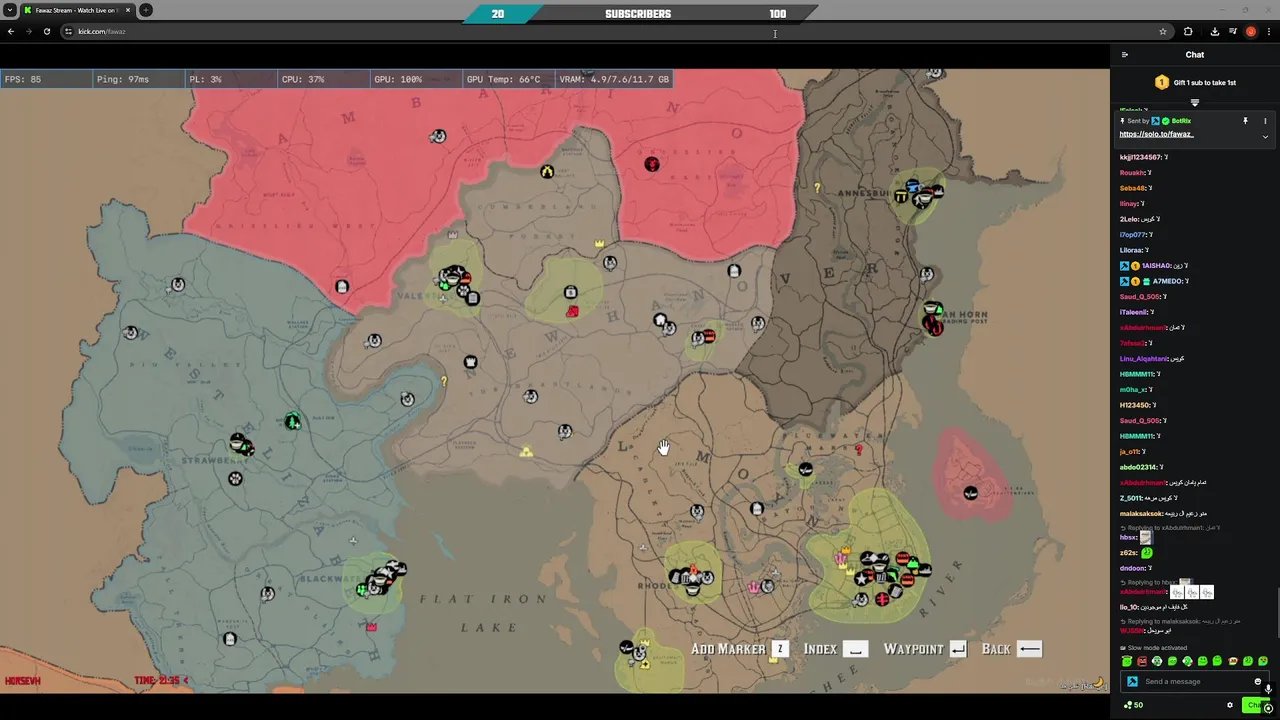Open the tab search dropdown
Screen dimensions: 1280x720
10,10
